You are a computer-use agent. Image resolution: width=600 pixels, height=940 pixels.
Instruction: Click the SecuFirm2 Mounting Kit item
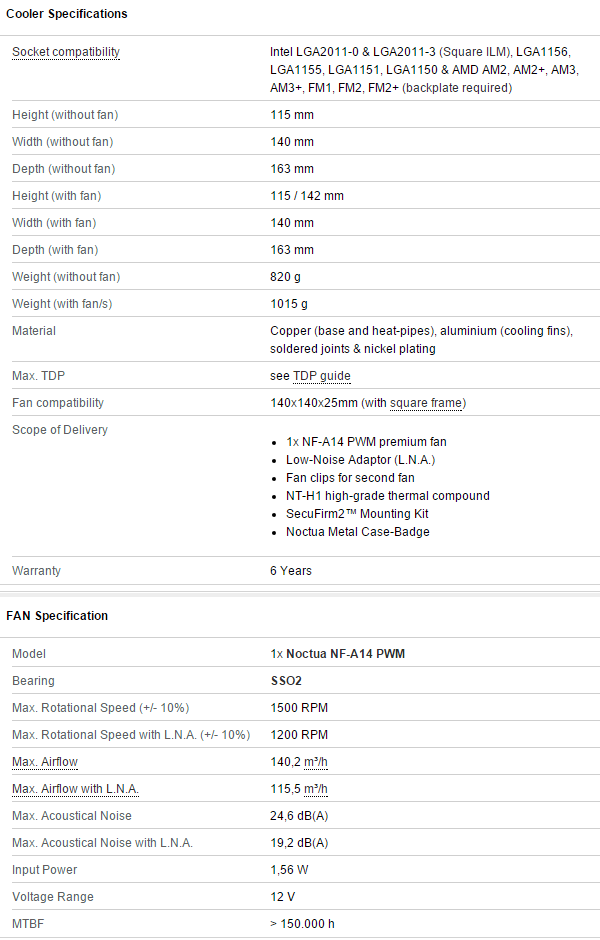click(357, 514)
